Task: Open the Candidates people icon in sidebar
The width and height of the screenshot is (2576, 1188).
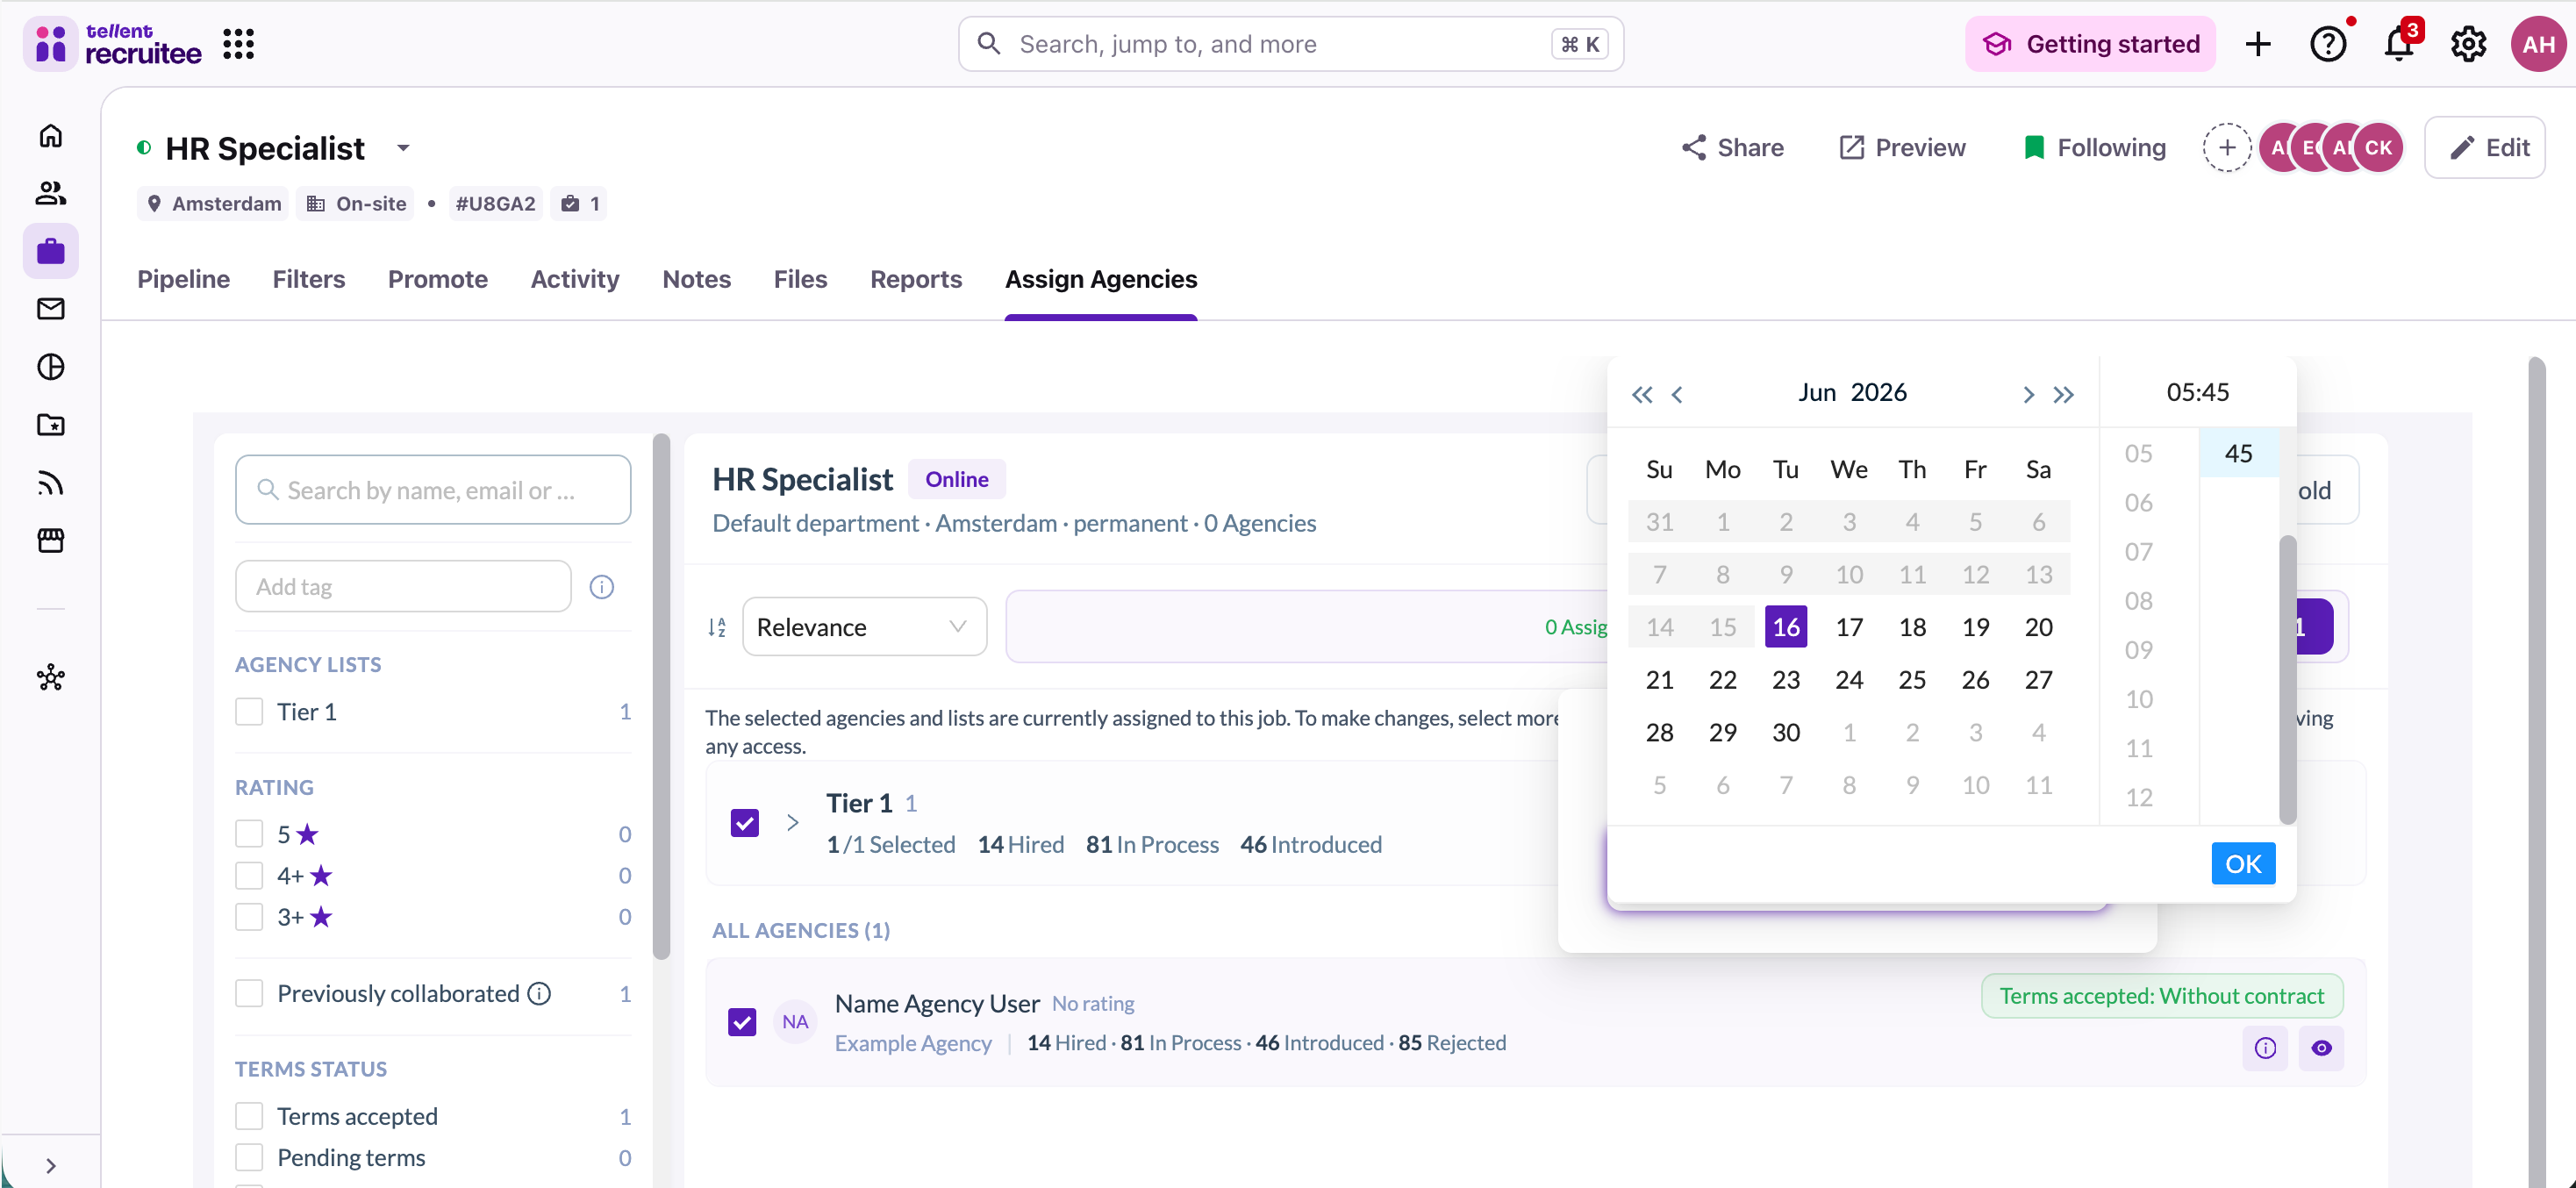Action: [x=51, y=192]
